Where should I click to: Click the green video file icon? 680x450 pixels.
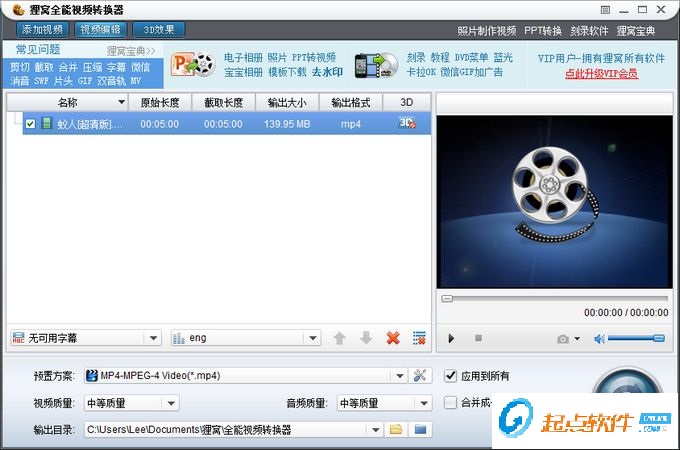46,124
